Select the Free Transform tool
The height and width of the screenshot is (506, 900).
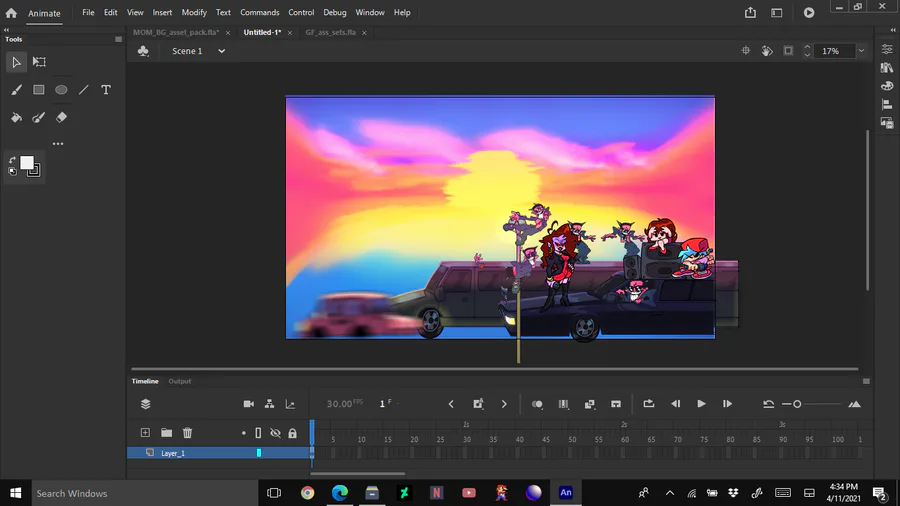click(39, 62)
